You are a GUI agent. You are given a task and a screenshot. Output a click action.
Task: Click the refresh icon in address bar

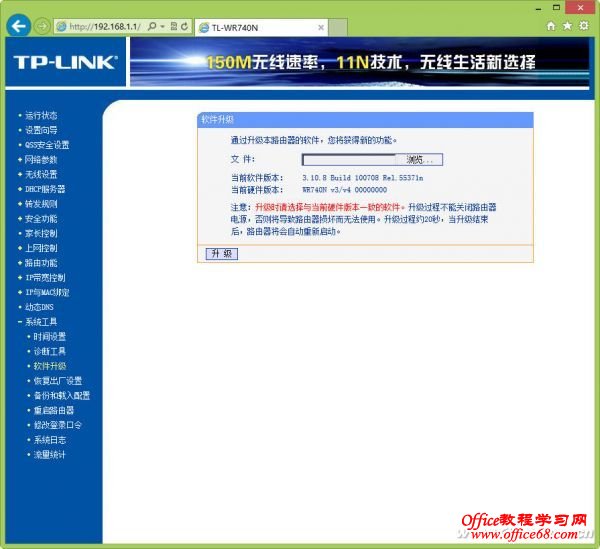[184, 26]
